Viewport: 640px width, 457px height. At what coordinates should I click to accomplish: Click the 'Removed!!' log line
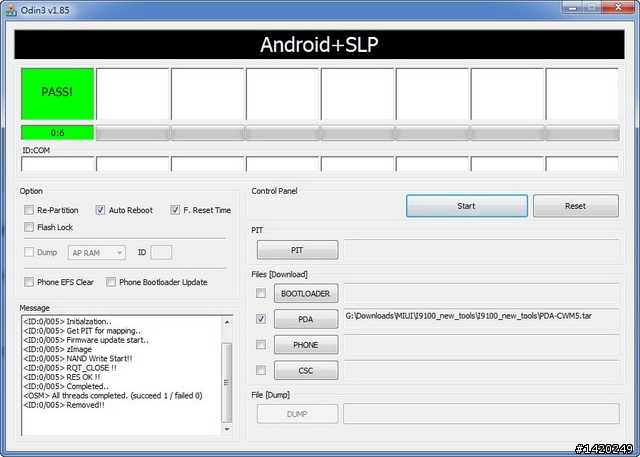point(64,405)
